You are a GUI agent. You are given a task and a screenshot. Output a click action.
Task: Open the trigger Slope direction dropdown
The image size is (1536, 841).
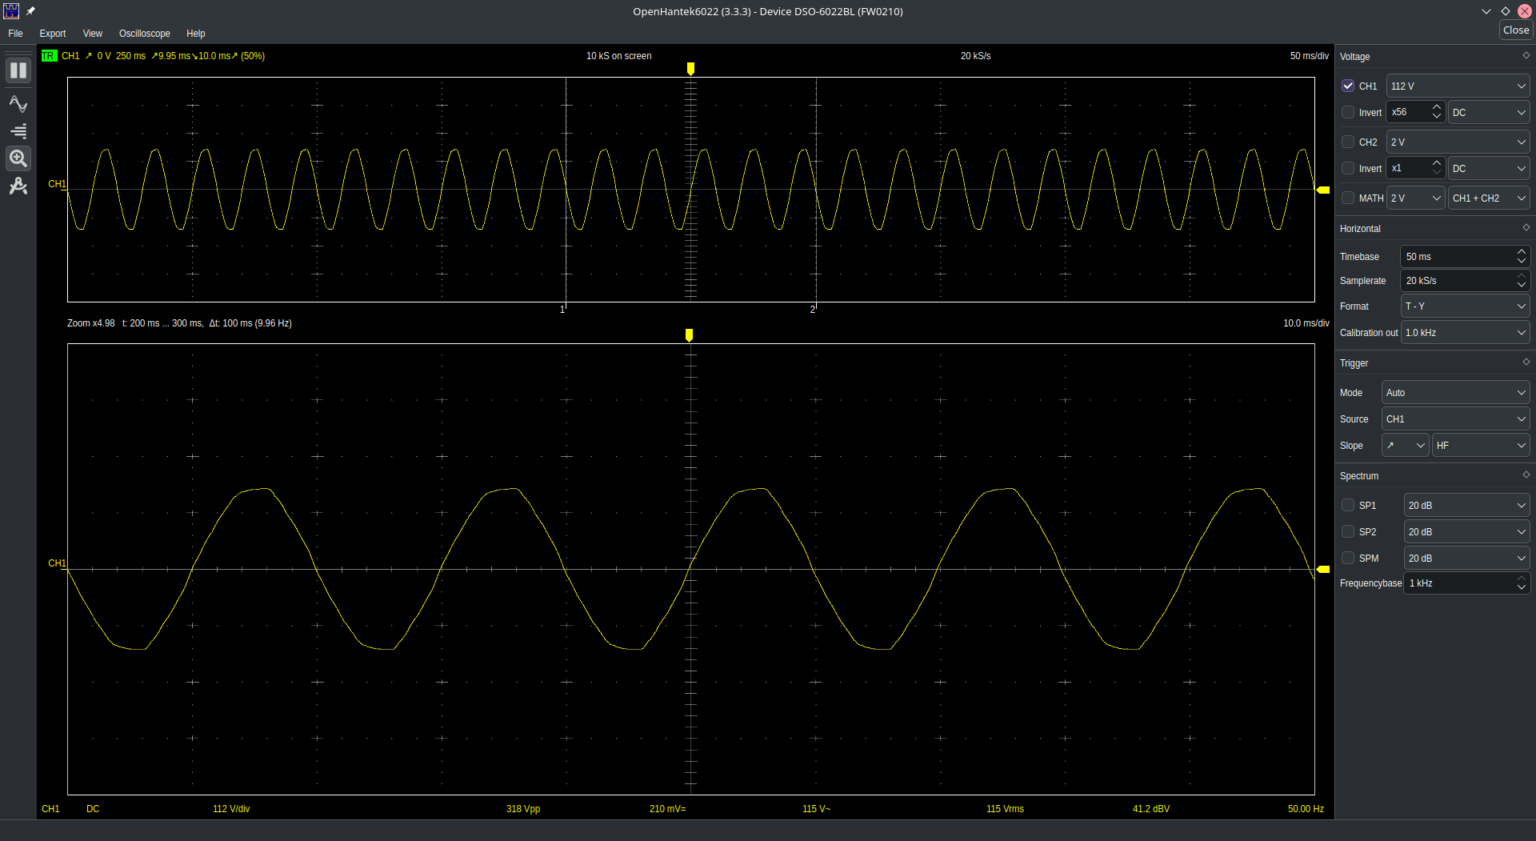pyautogui.click(x=1405, y=446)
